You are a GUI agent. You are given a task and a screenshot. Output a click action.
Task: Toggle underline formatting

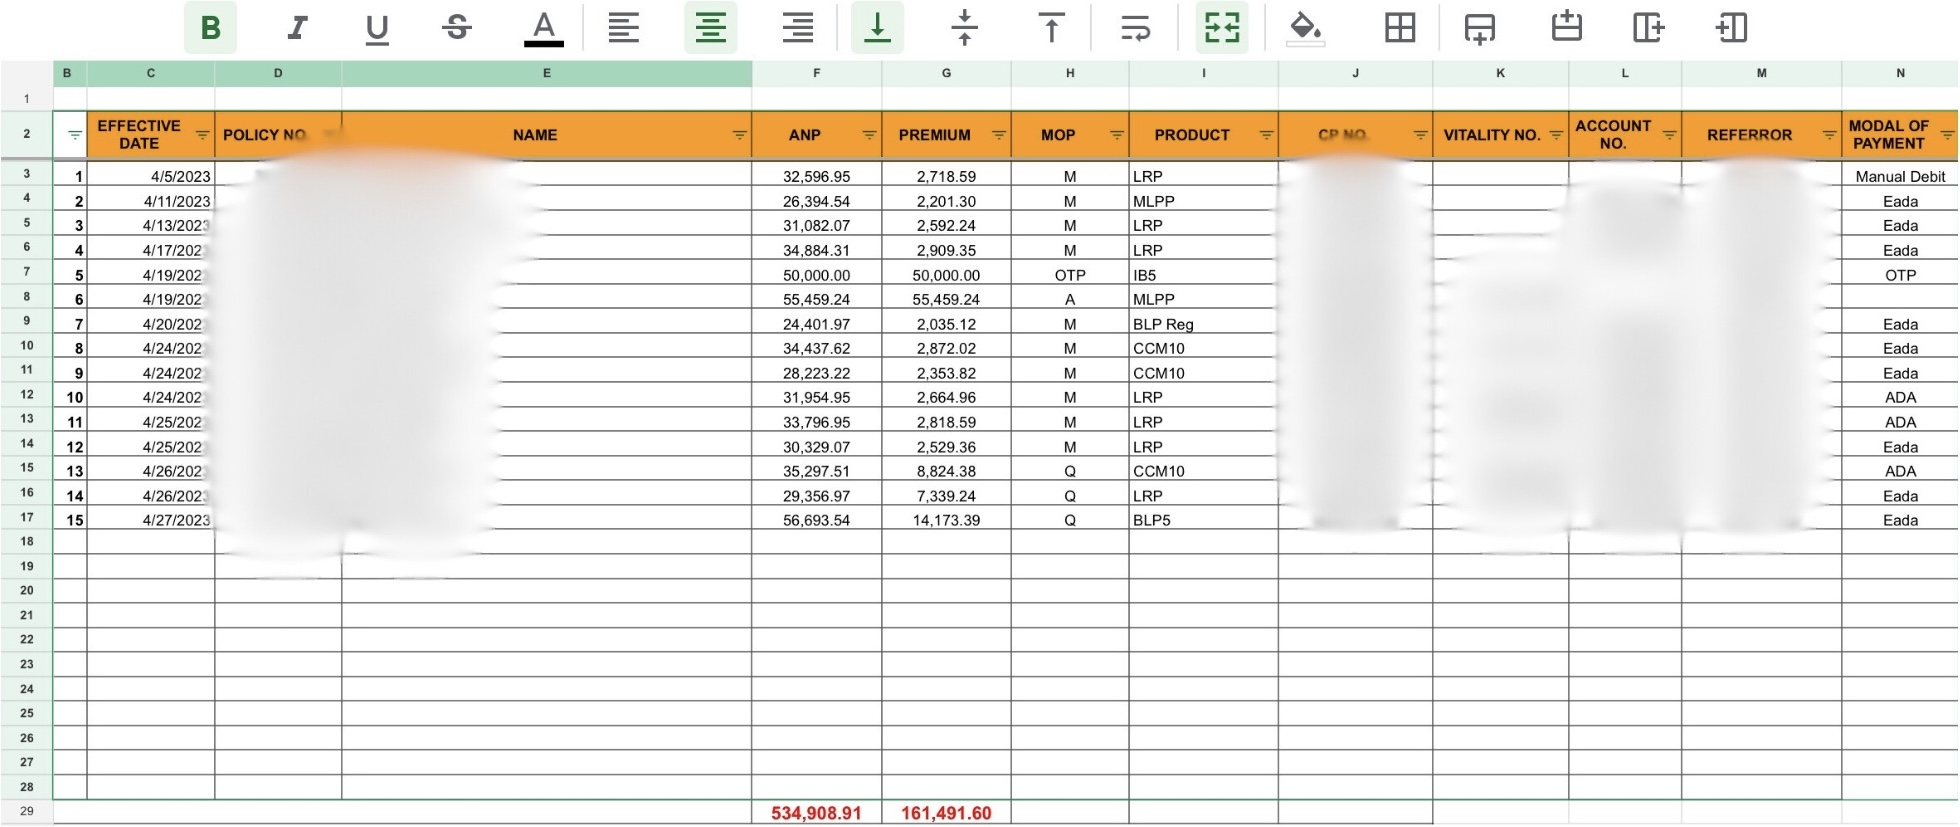[377, 27]
